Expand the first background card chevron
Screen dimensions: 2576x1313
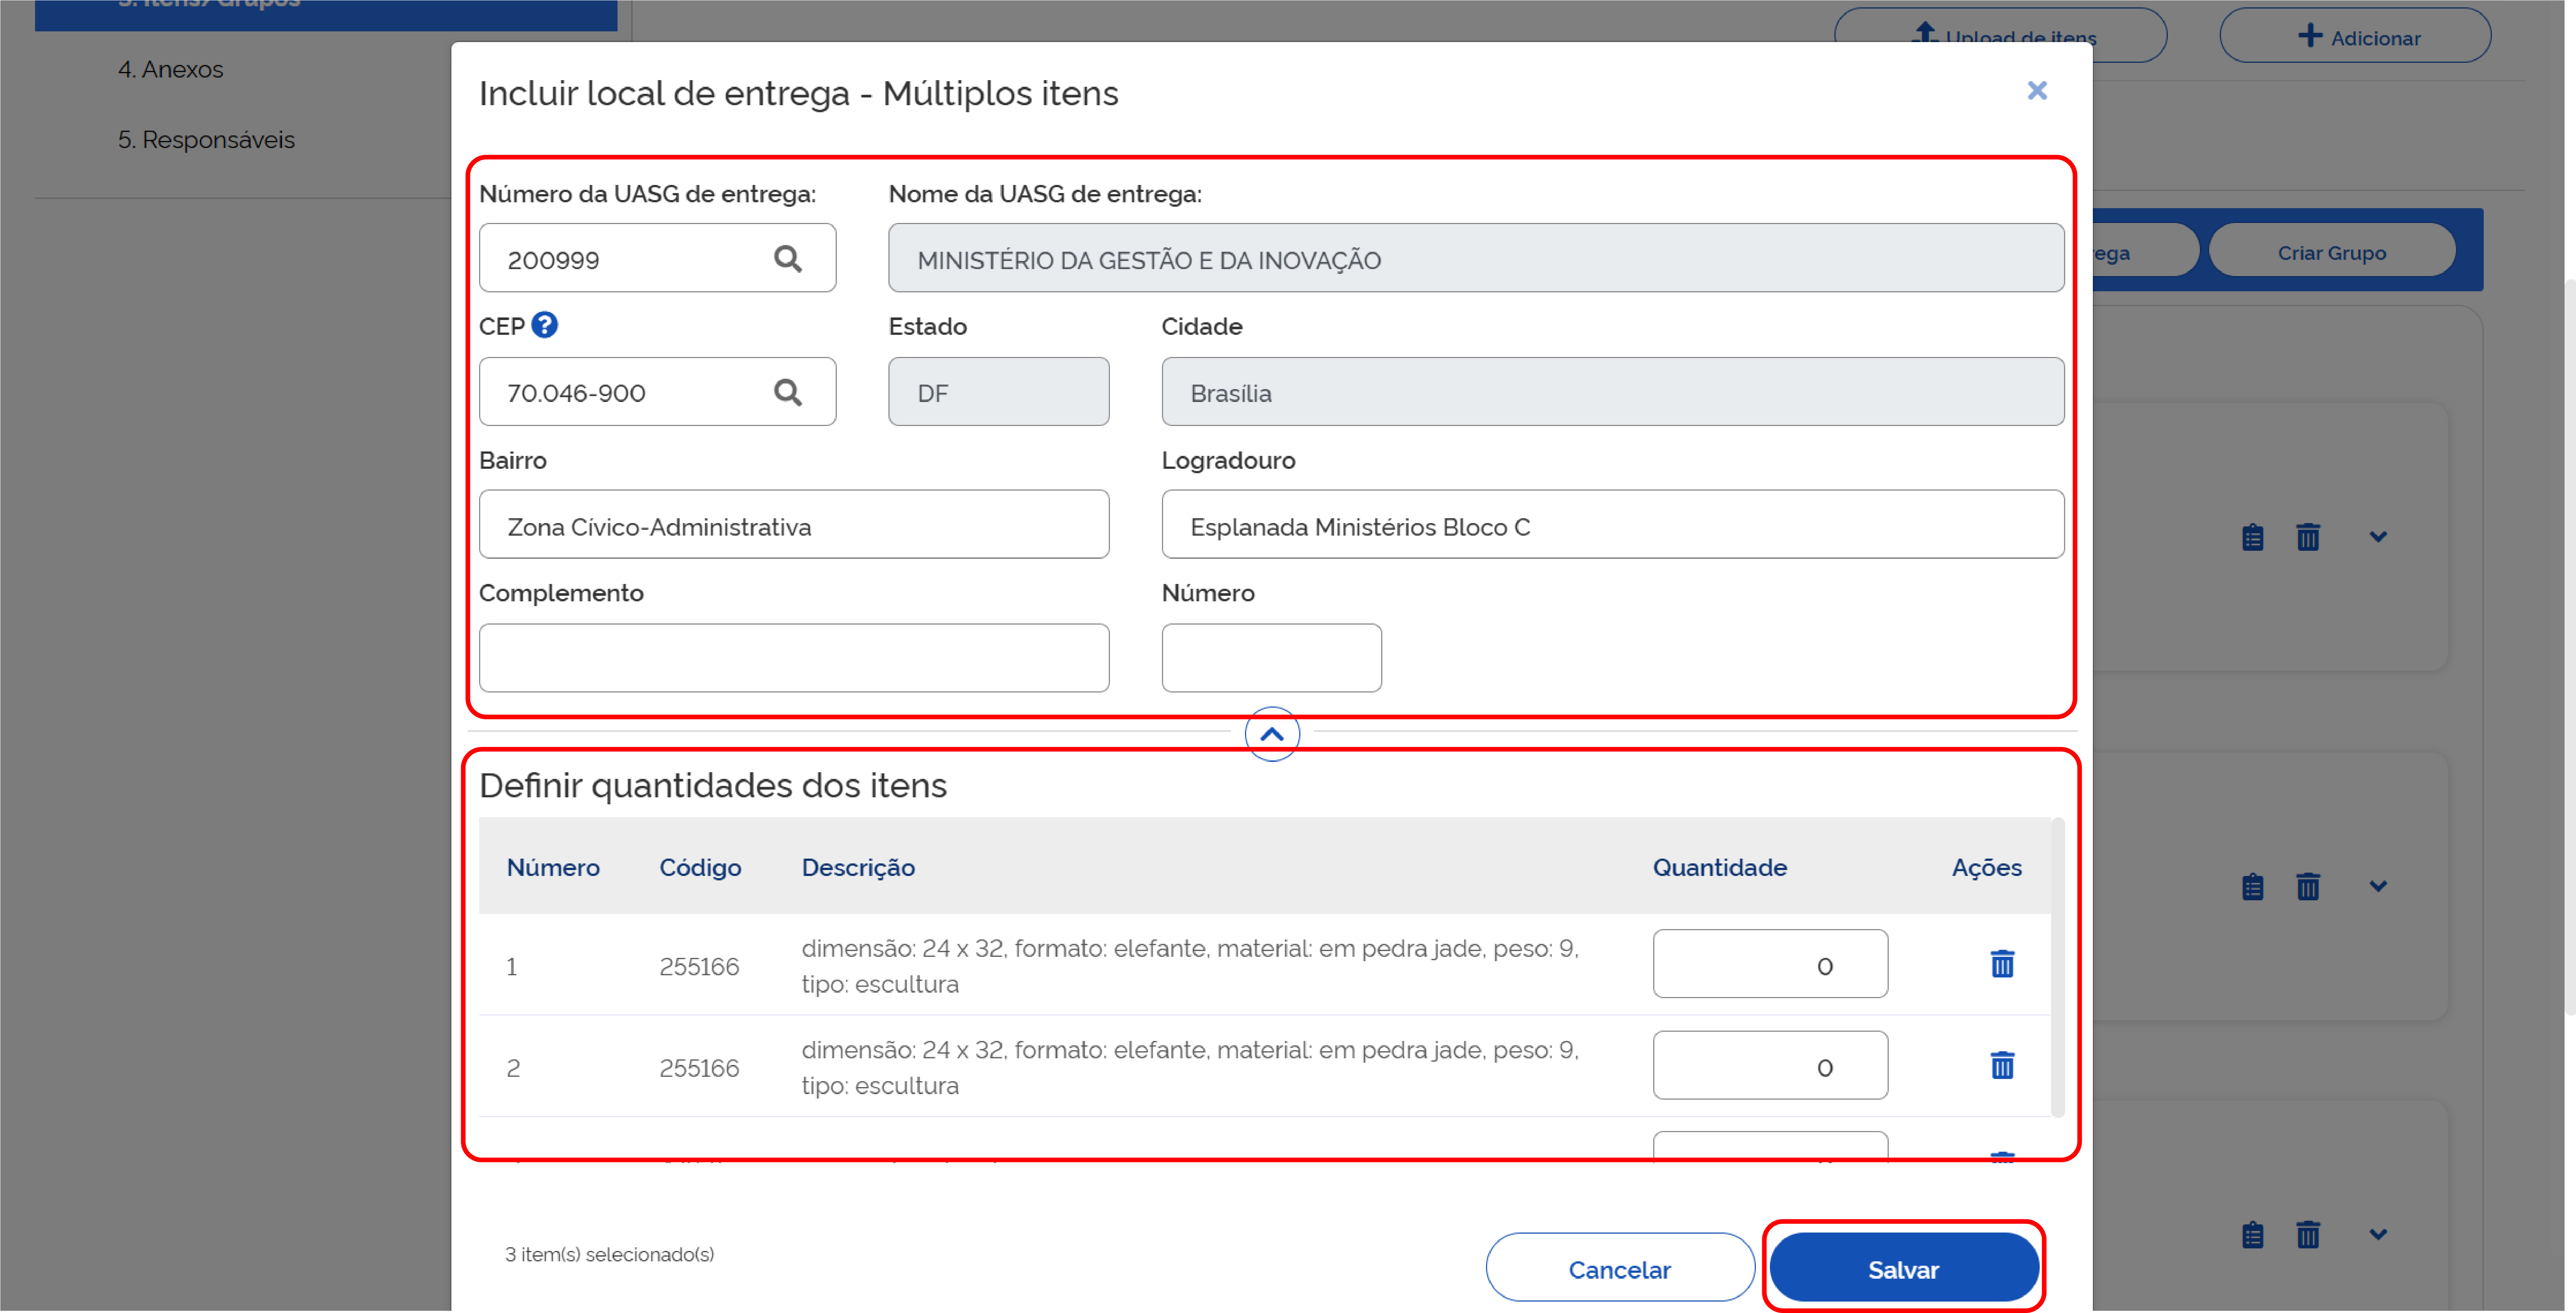[x=2378, y=537]
